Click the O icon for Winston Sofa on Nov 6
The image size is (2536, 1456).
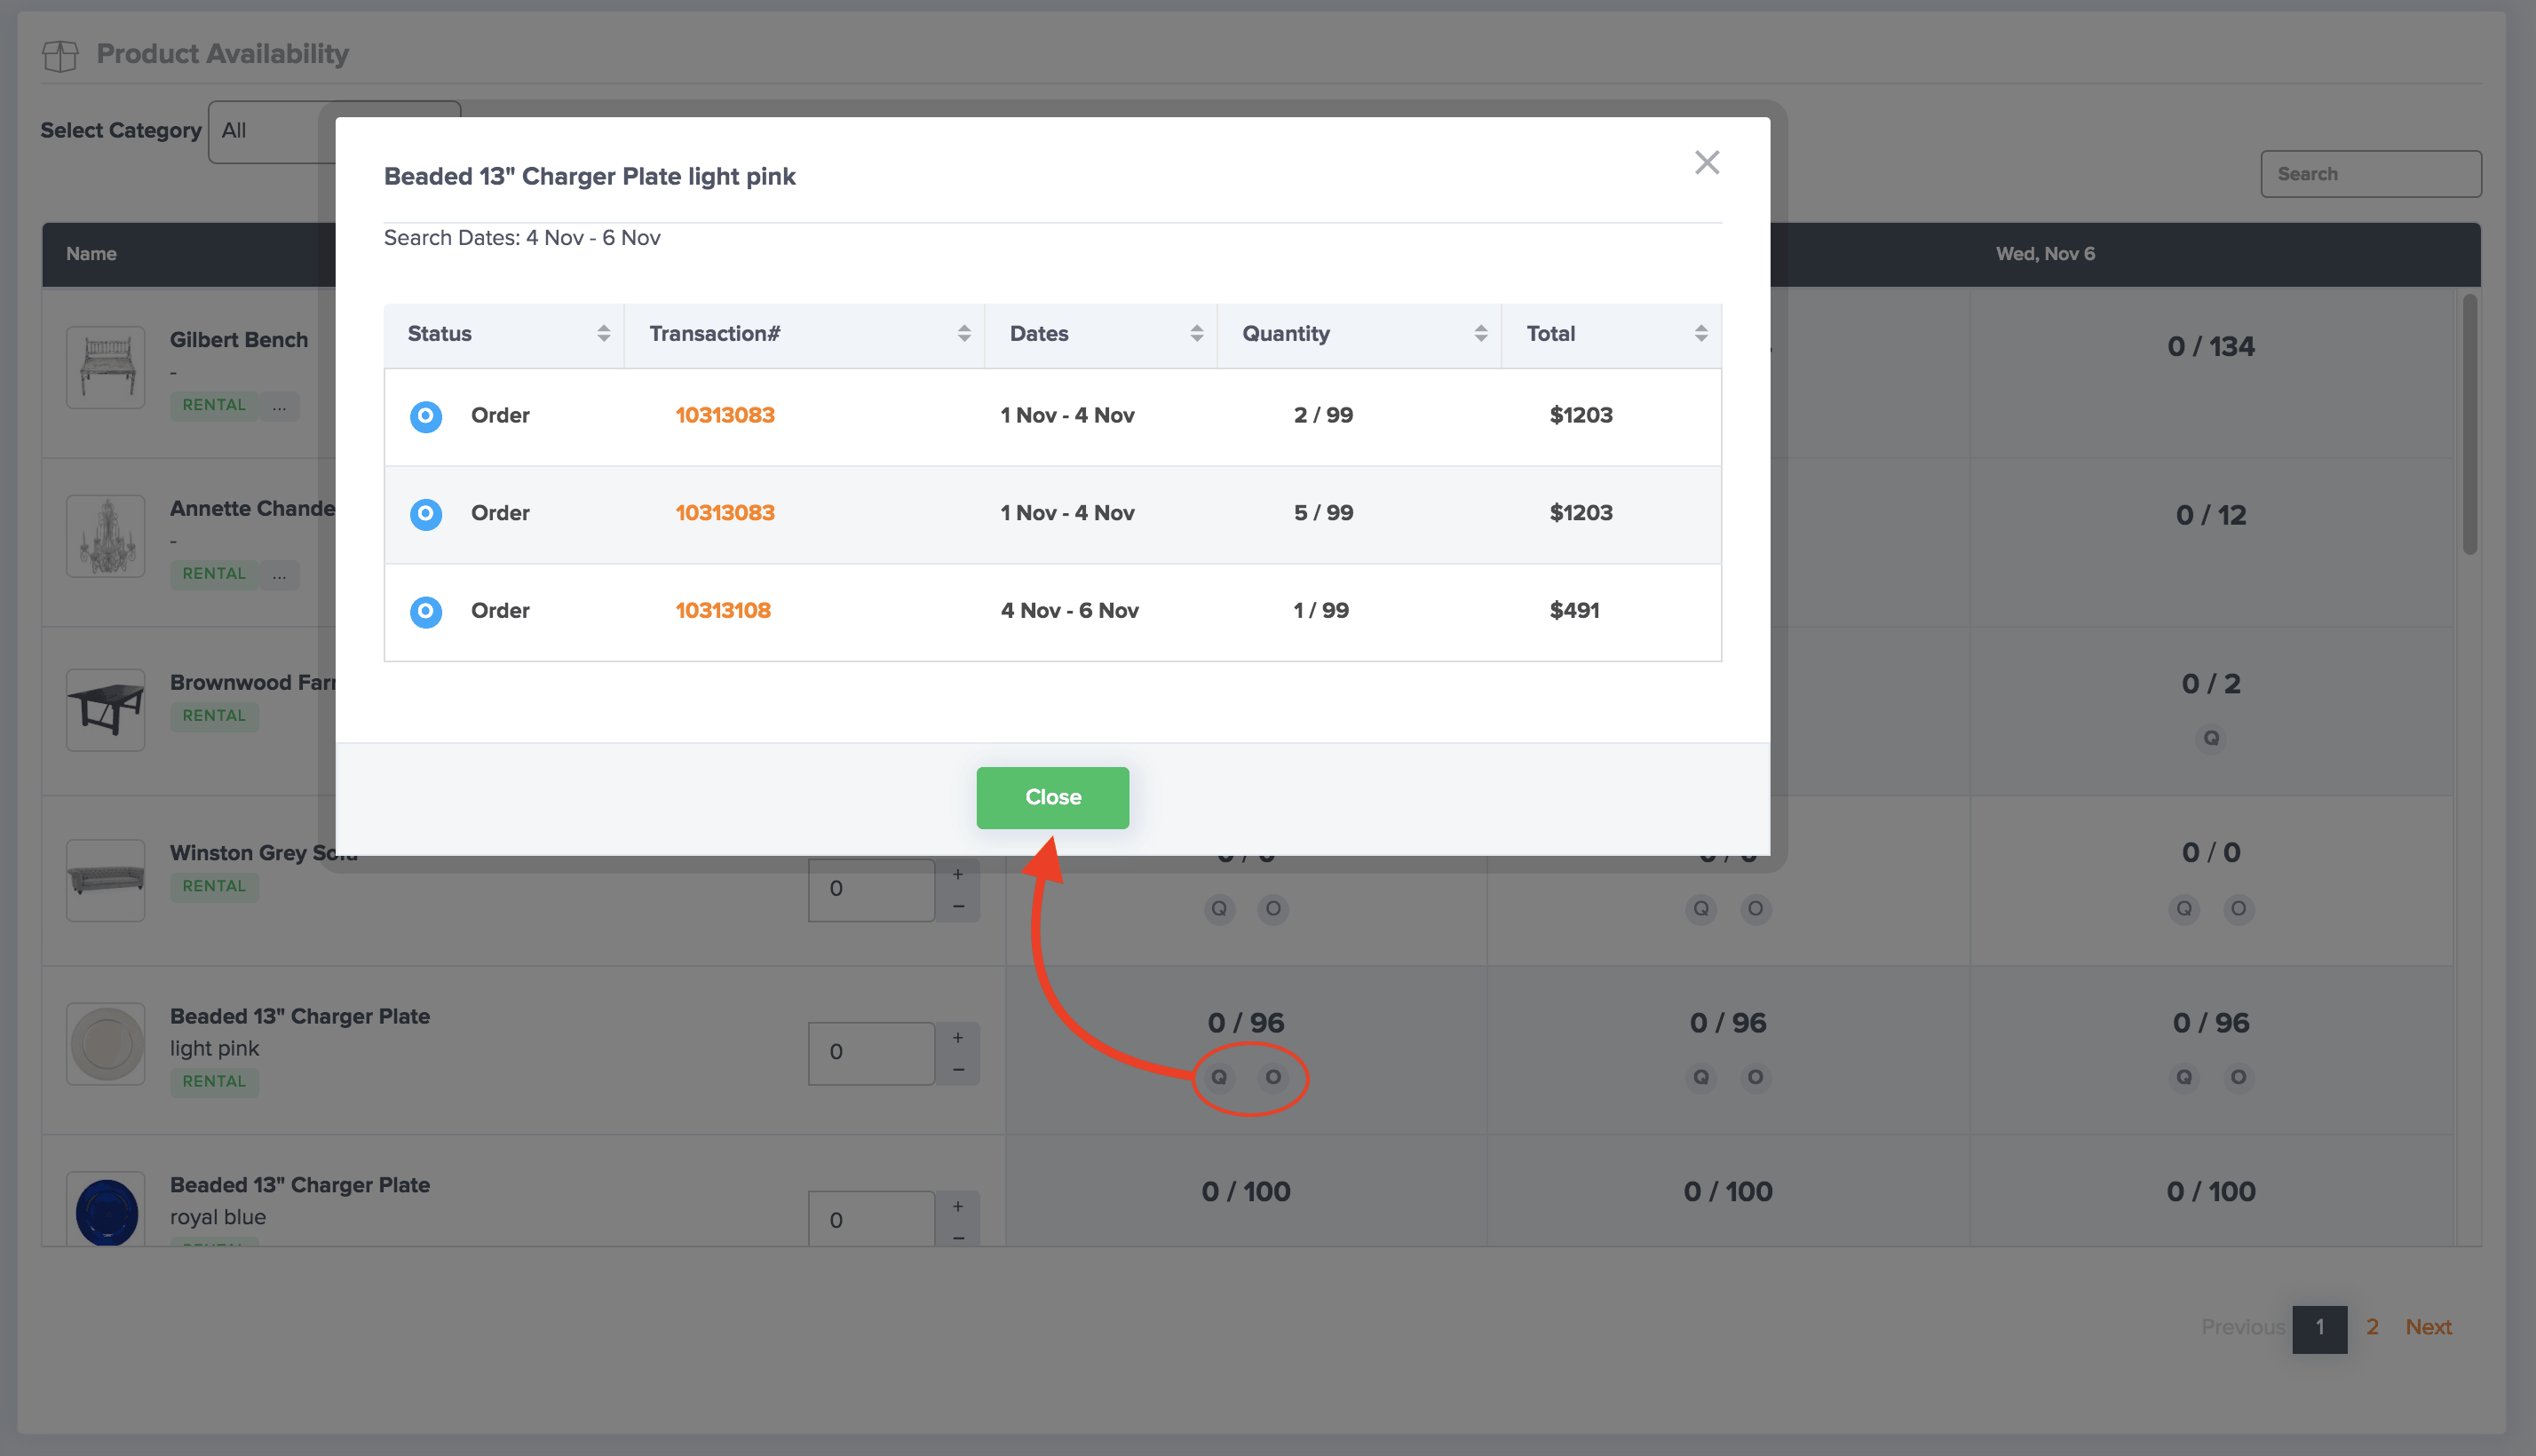tap(2238, 909)
